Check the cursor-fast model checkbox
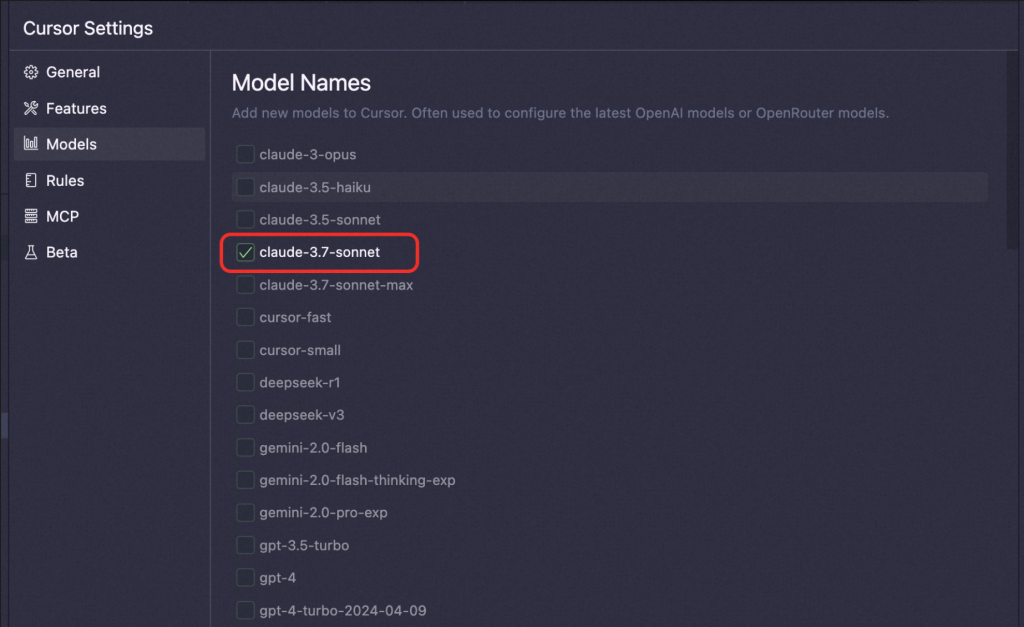 pos(245,317)
